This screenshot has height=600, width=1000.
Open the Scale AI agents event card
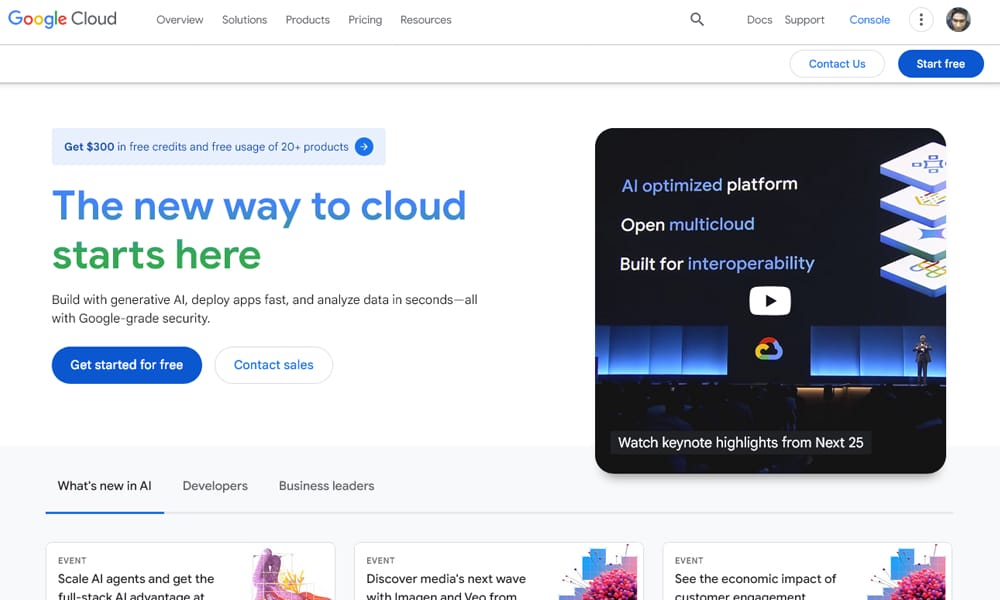click(x=190, y=575)
